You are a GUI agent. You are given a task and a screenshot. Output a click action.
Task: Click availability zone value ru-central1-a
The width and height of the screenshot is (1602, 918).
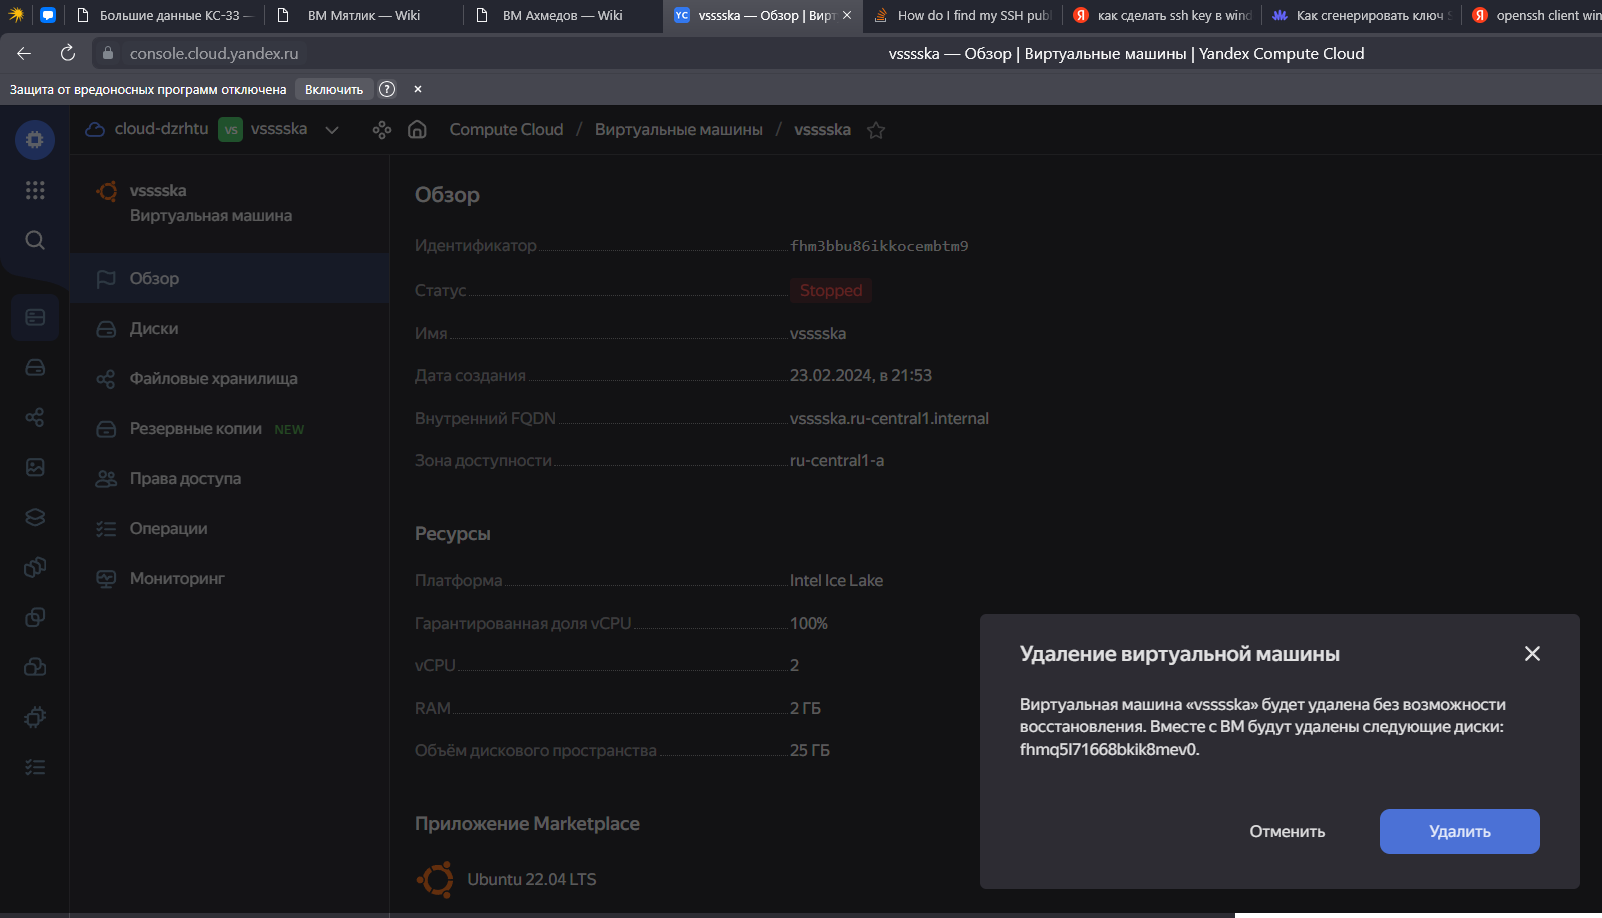837,460
